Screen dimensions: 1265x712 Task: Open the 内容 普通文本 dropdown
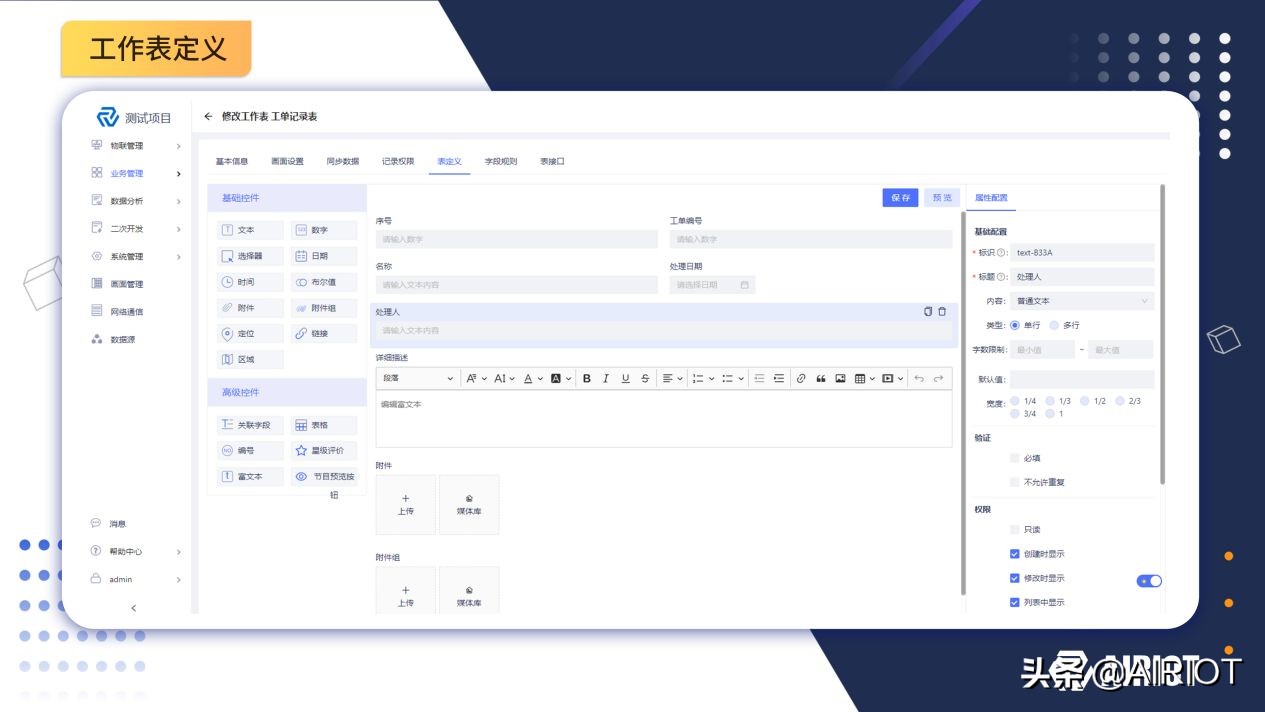(x=1082, y=301)
